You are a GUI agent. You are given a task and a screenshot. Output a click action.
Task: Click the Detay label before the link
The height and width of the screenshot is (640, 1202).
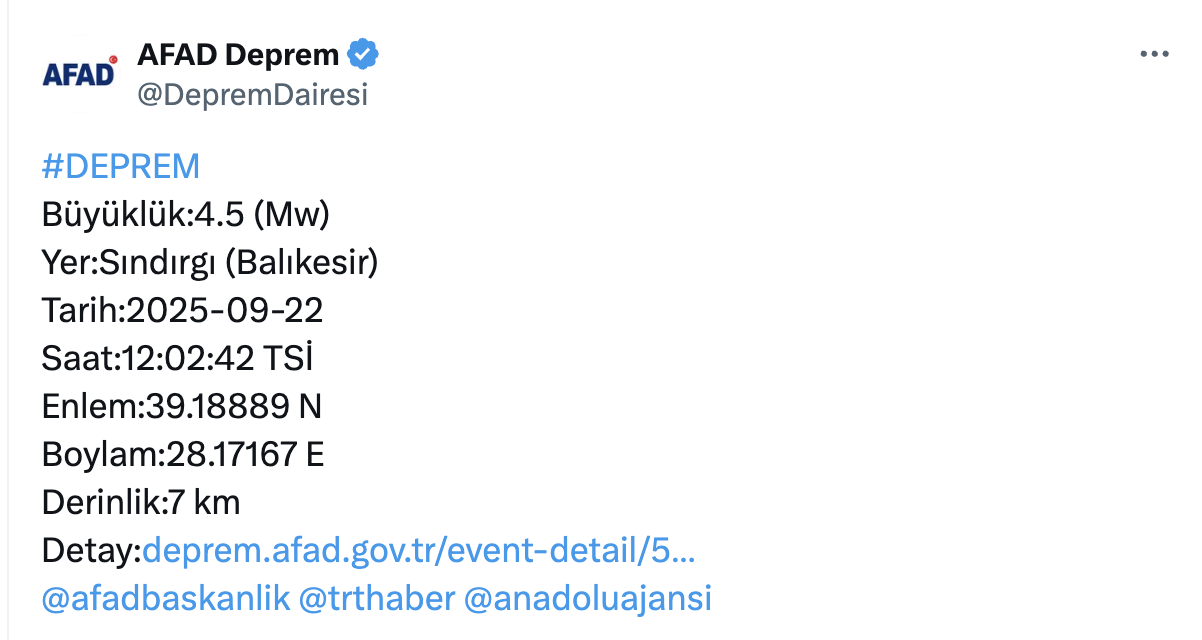coord(92,550)
